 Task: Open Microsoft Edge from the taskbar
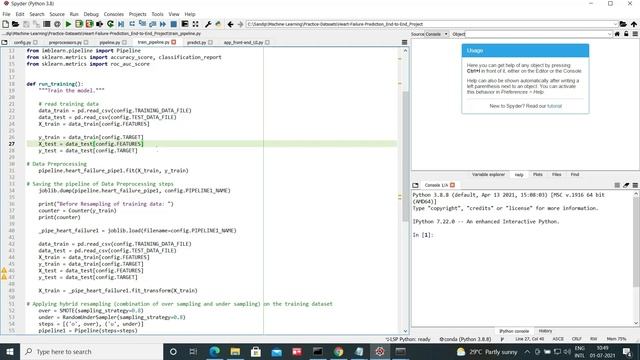(214, 351)
